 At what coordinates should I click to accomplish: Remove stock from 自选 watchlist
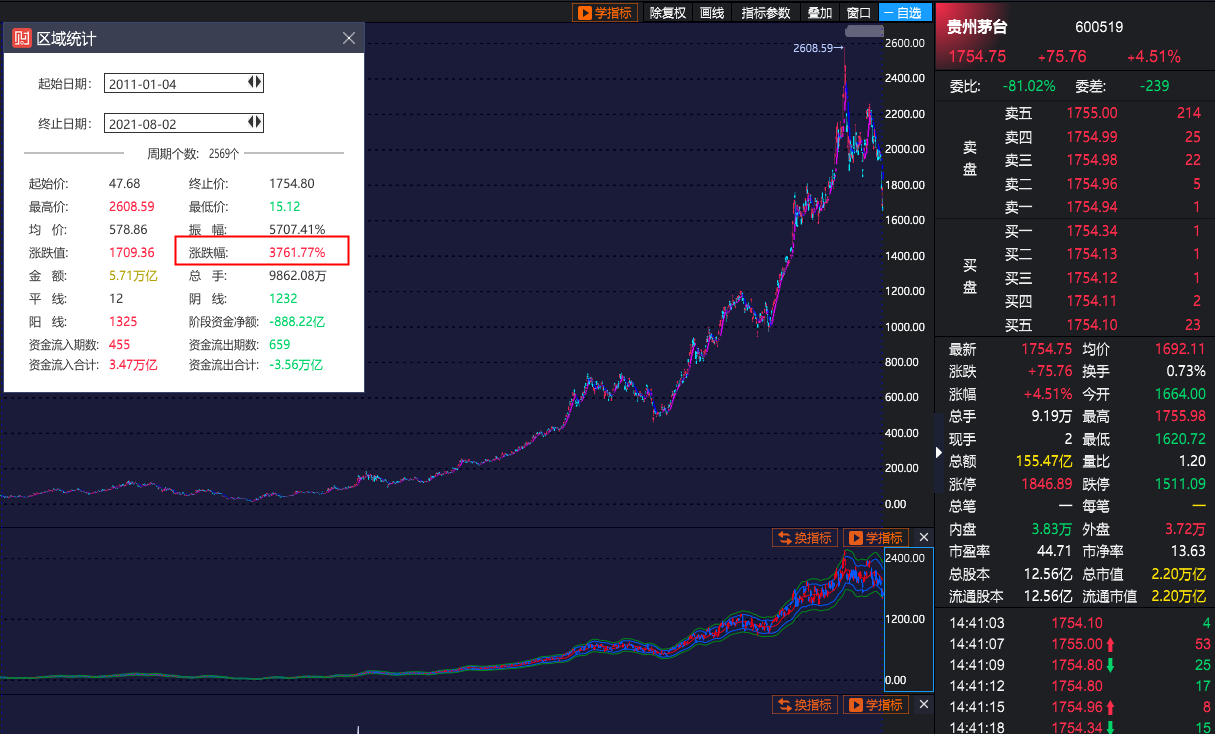[905, 12]
